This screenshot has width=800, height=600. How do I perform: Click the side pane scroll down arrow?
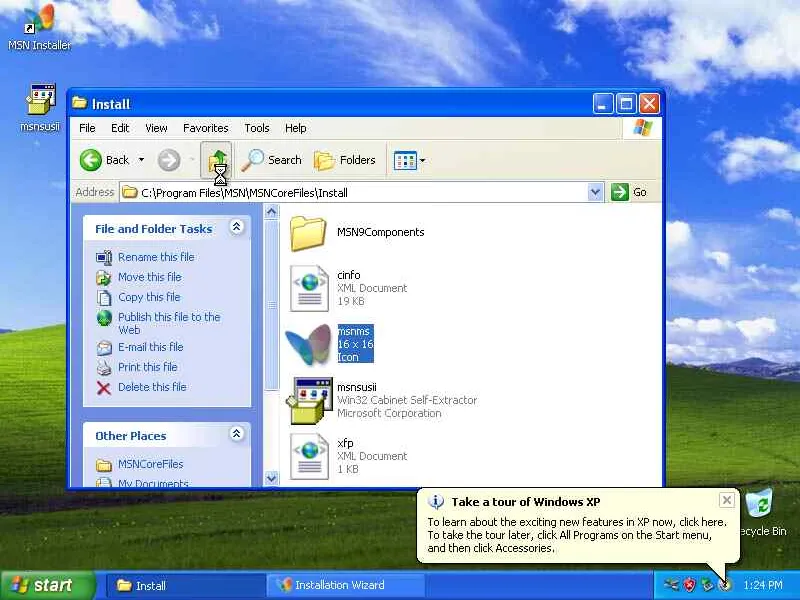tap(271, 478)
